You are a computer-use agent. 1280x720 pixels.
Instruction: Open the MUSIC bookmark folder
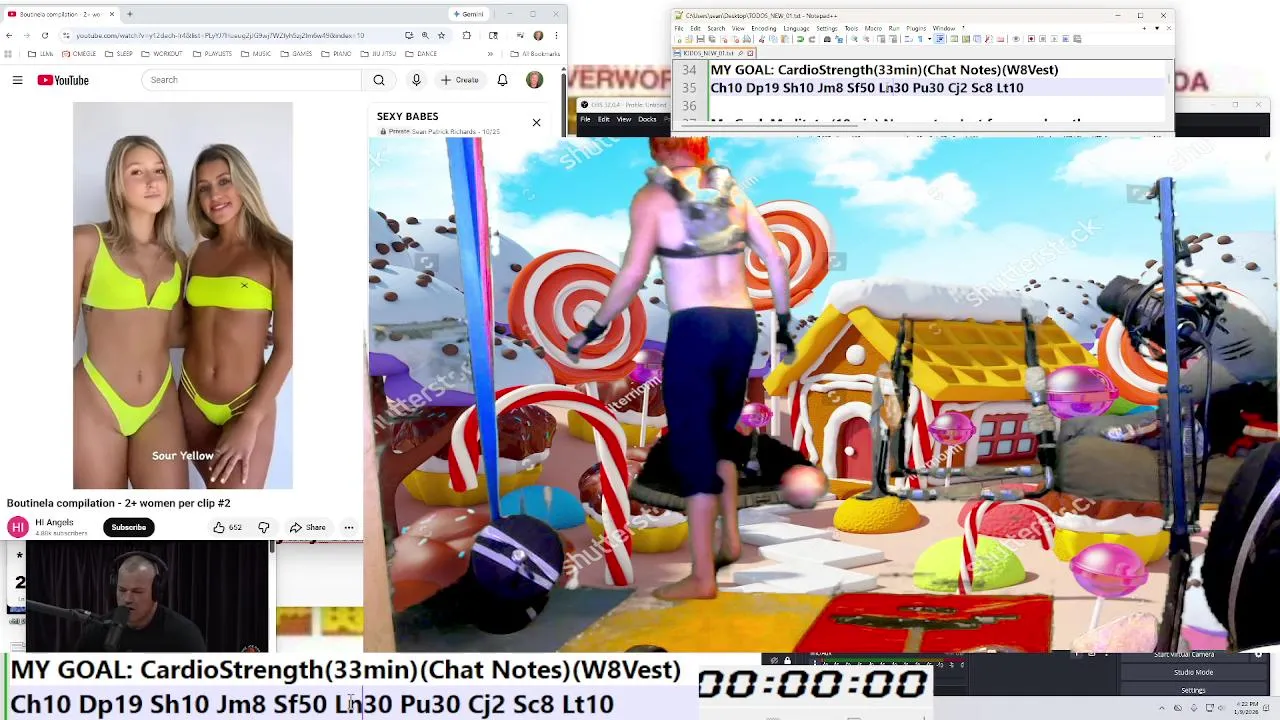[257, 54]
